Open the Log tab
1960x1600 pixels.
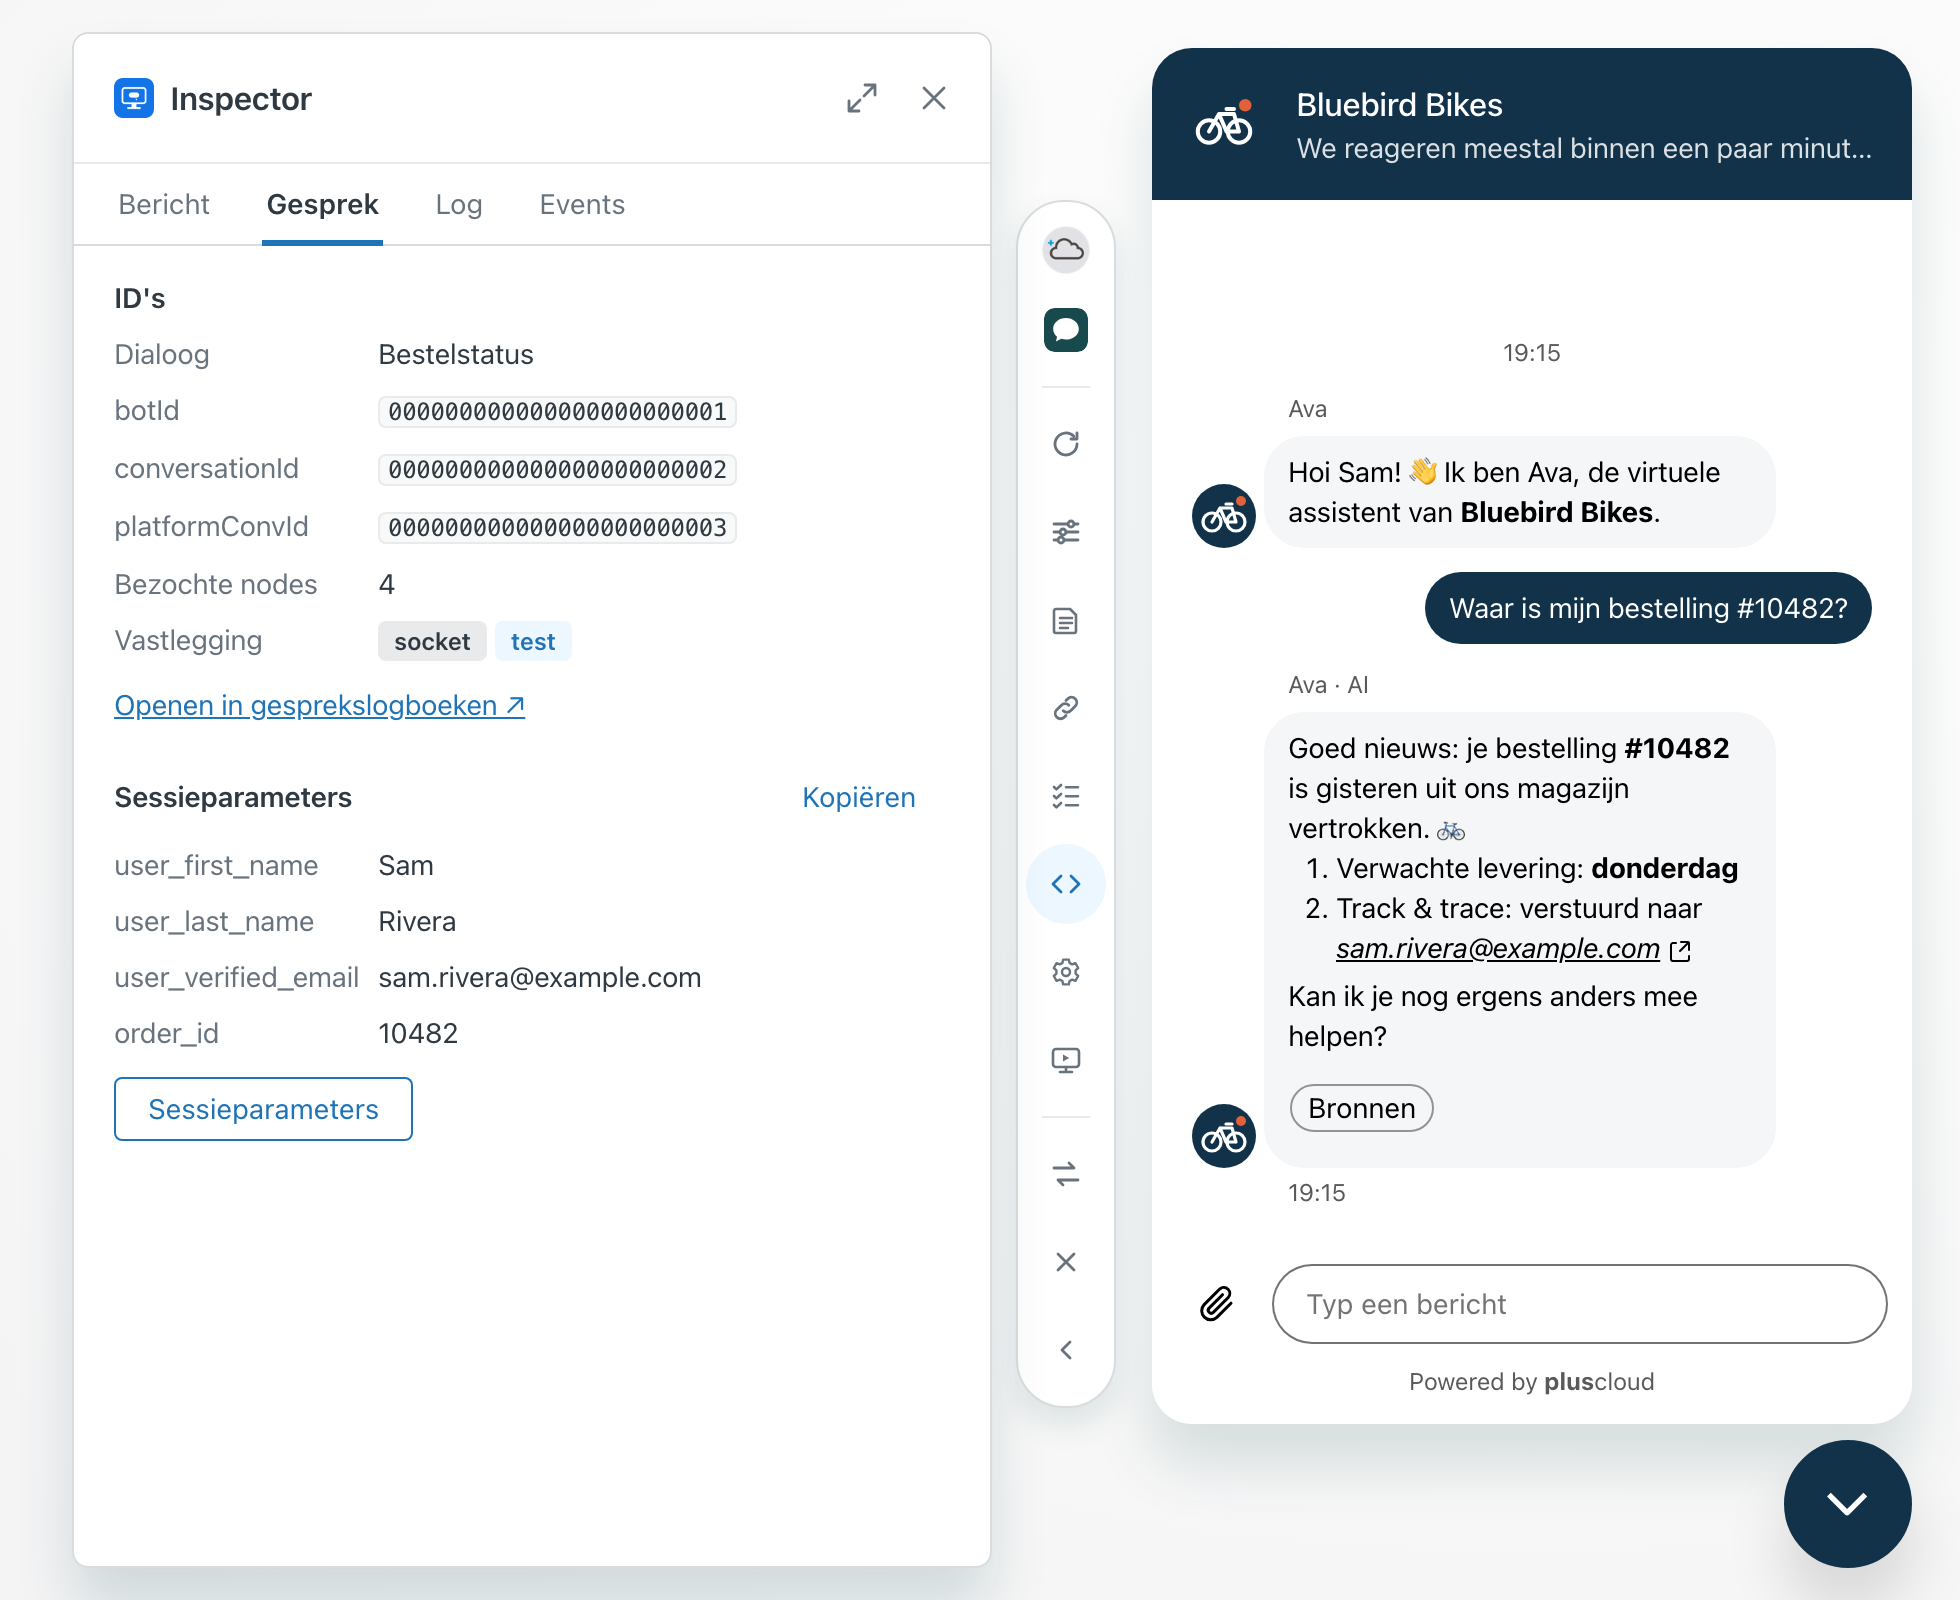459,205
